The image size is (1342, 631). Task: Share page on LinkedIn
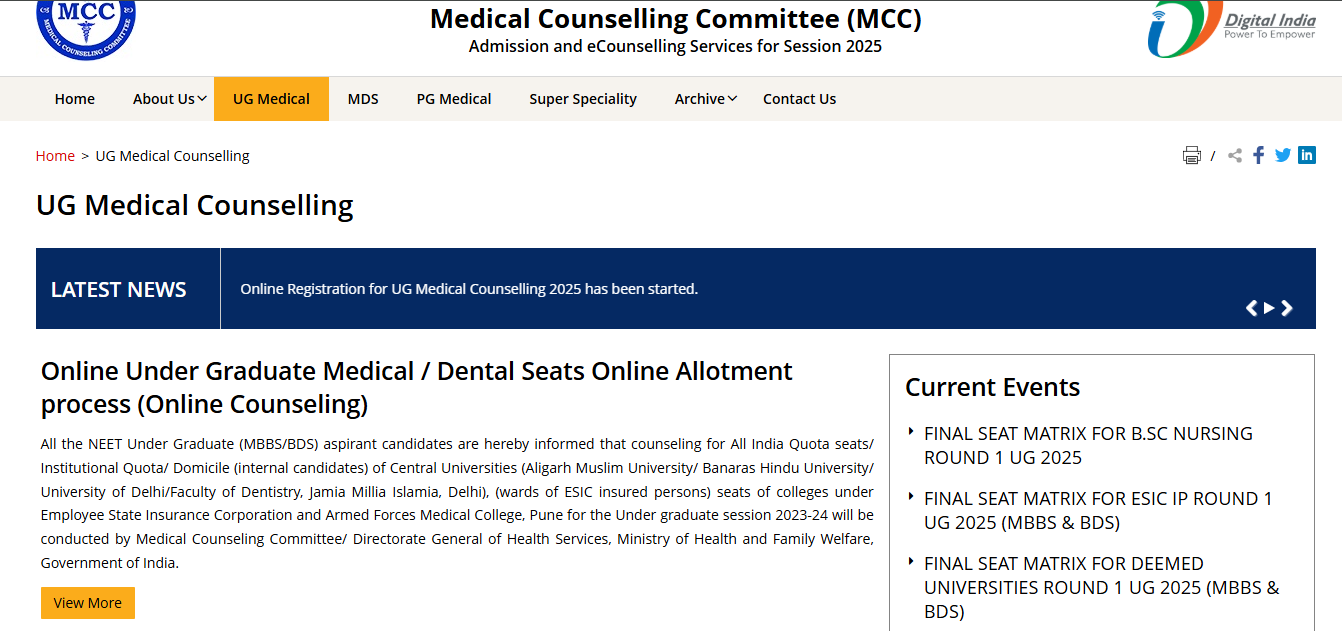point(1307,155)
